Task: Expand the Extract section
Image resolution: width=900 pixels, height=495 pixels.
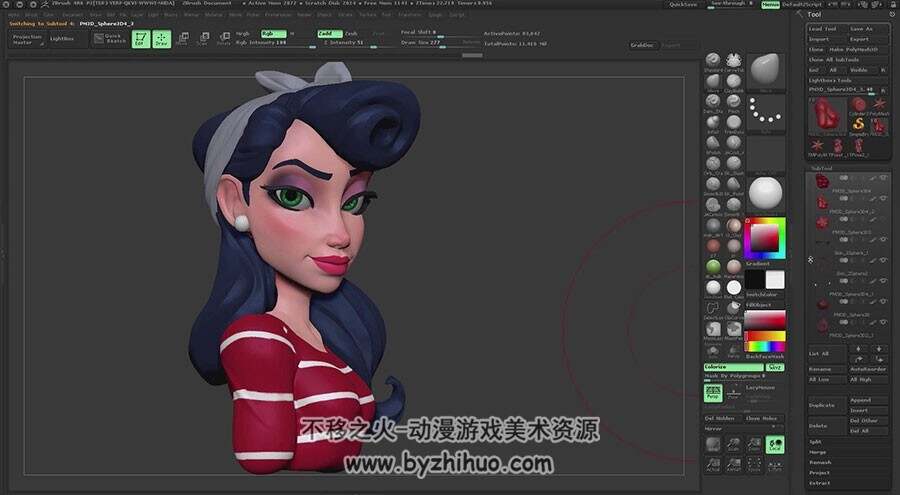Action: pyautogui.click(x=820, y=483)
